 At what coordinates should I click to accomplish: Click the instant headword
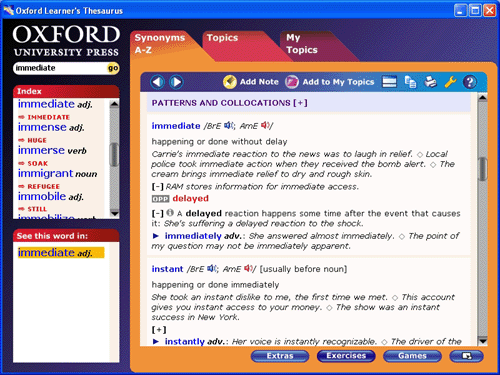(x=167, y=269)
